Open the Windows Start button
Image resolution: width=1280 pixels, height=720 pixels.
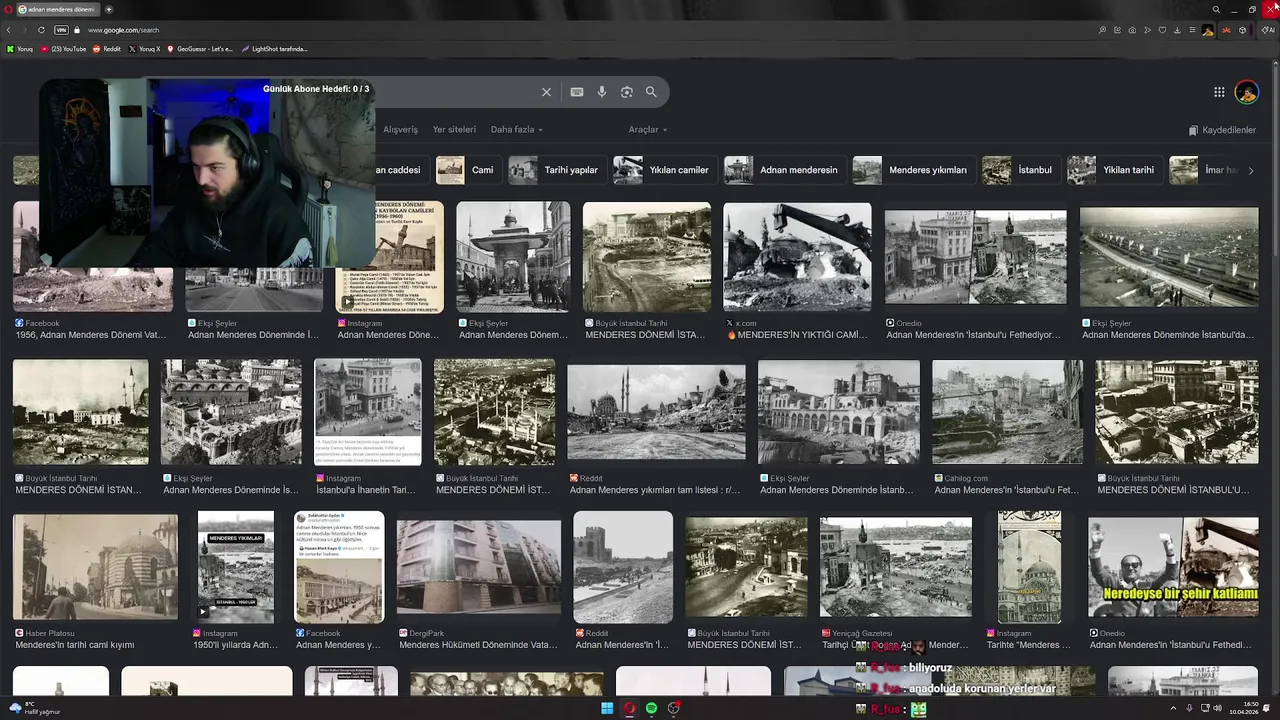tap(606, 709)
